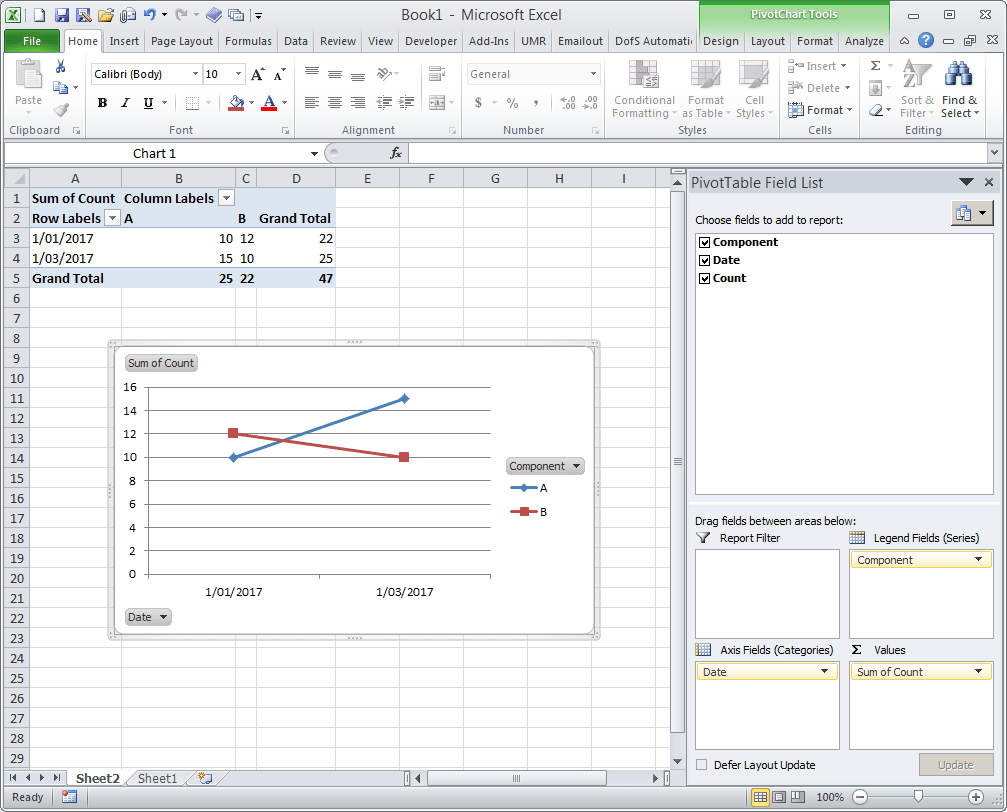Click the Sum of Count chart field button
1007x812 pixels.
point(161,363)
